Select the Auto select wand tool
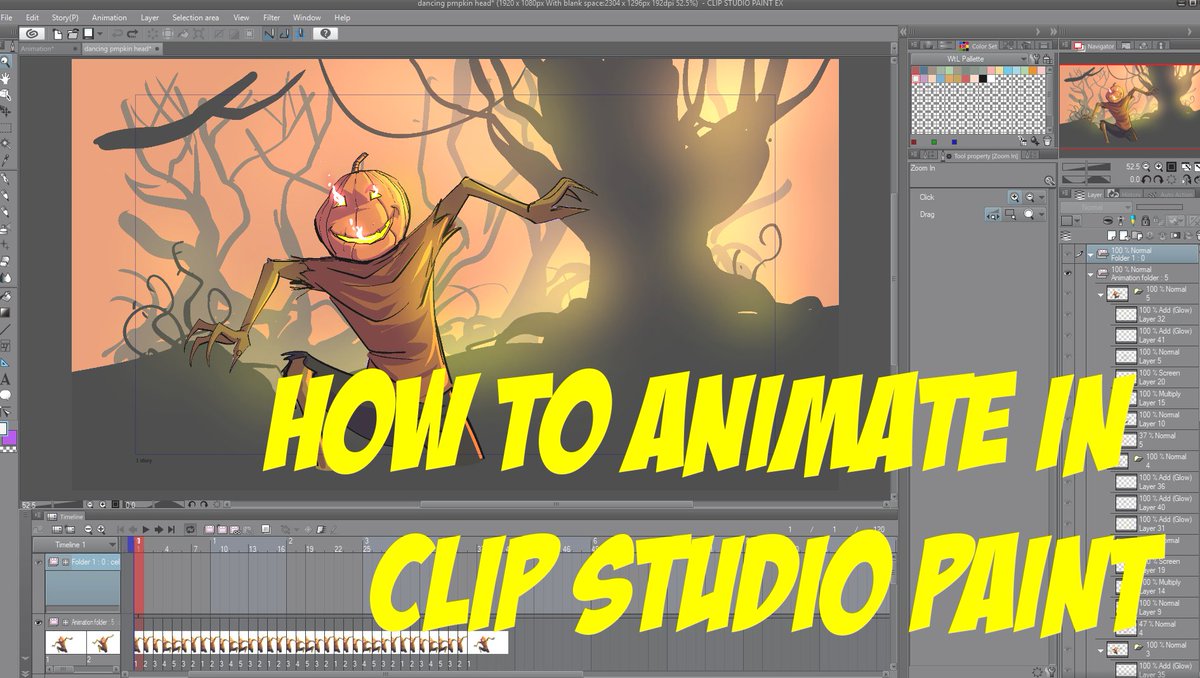The image size is (1200, 678). point(6,144)
